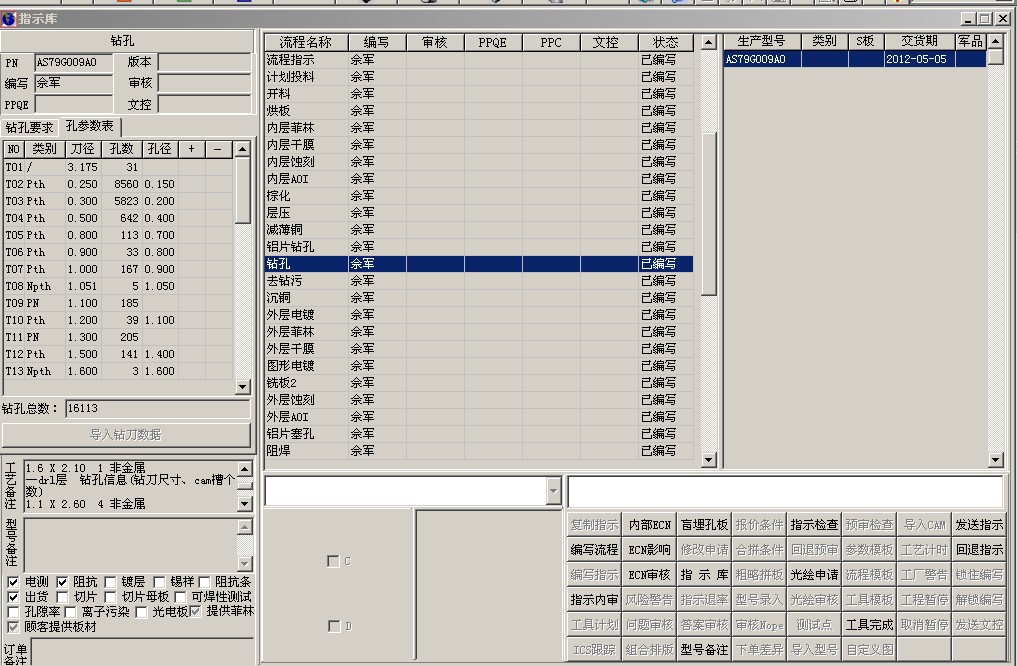Image resolution: width=1017 pixels, height=666 pixels.
Task: Toggle the 电测 checkbox
Action: (12, 582)
